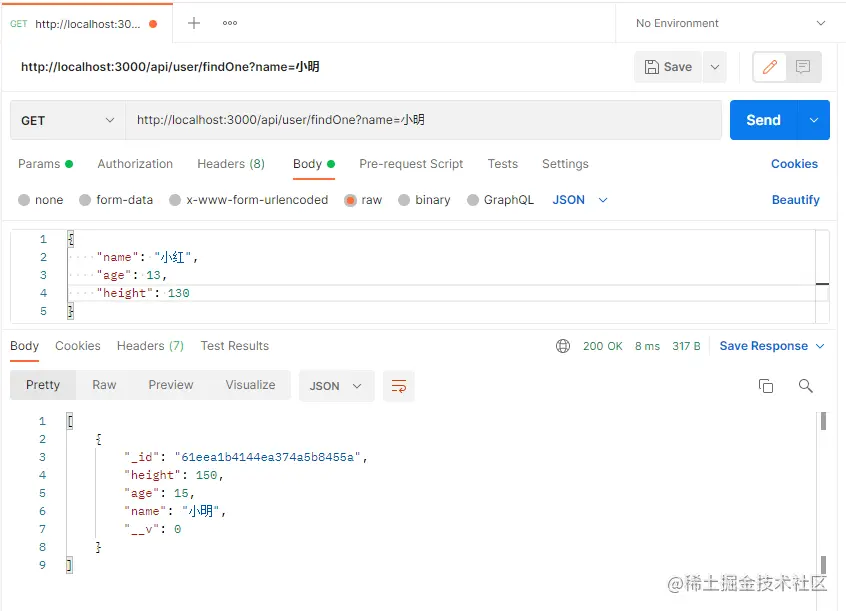The height and width of the screenshot is (611, 846).
Task: Click the 200 OK status text
Action: [x=603, y=346]
